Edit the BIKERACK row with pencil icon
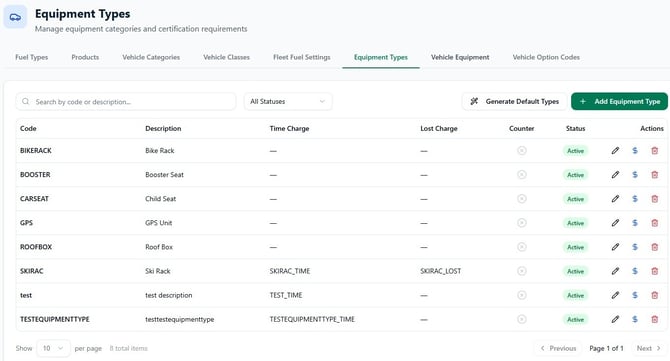Image resolution: width=670 pixels, height=361 pixels. [615, 150]
